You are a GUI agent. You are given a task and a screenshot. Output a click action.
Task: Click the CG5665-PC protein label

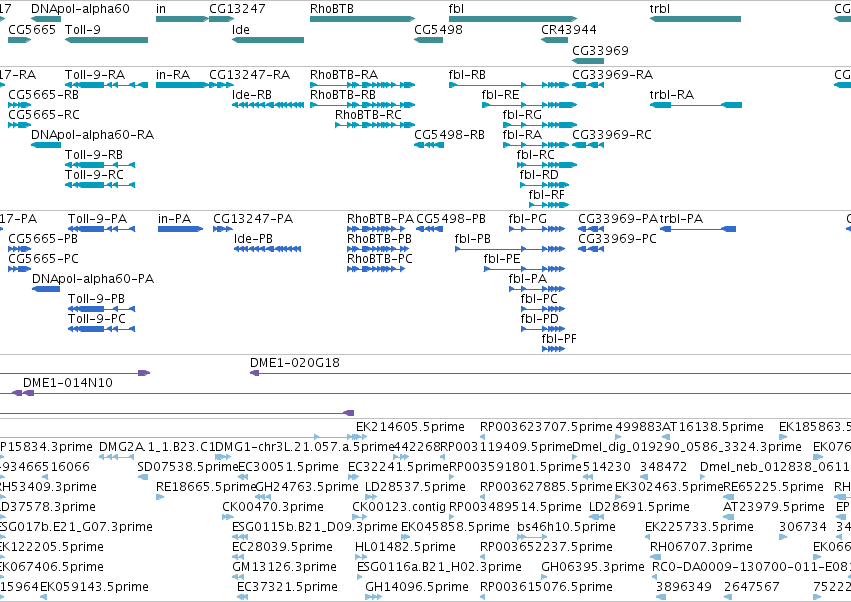[x=43, y=259]
